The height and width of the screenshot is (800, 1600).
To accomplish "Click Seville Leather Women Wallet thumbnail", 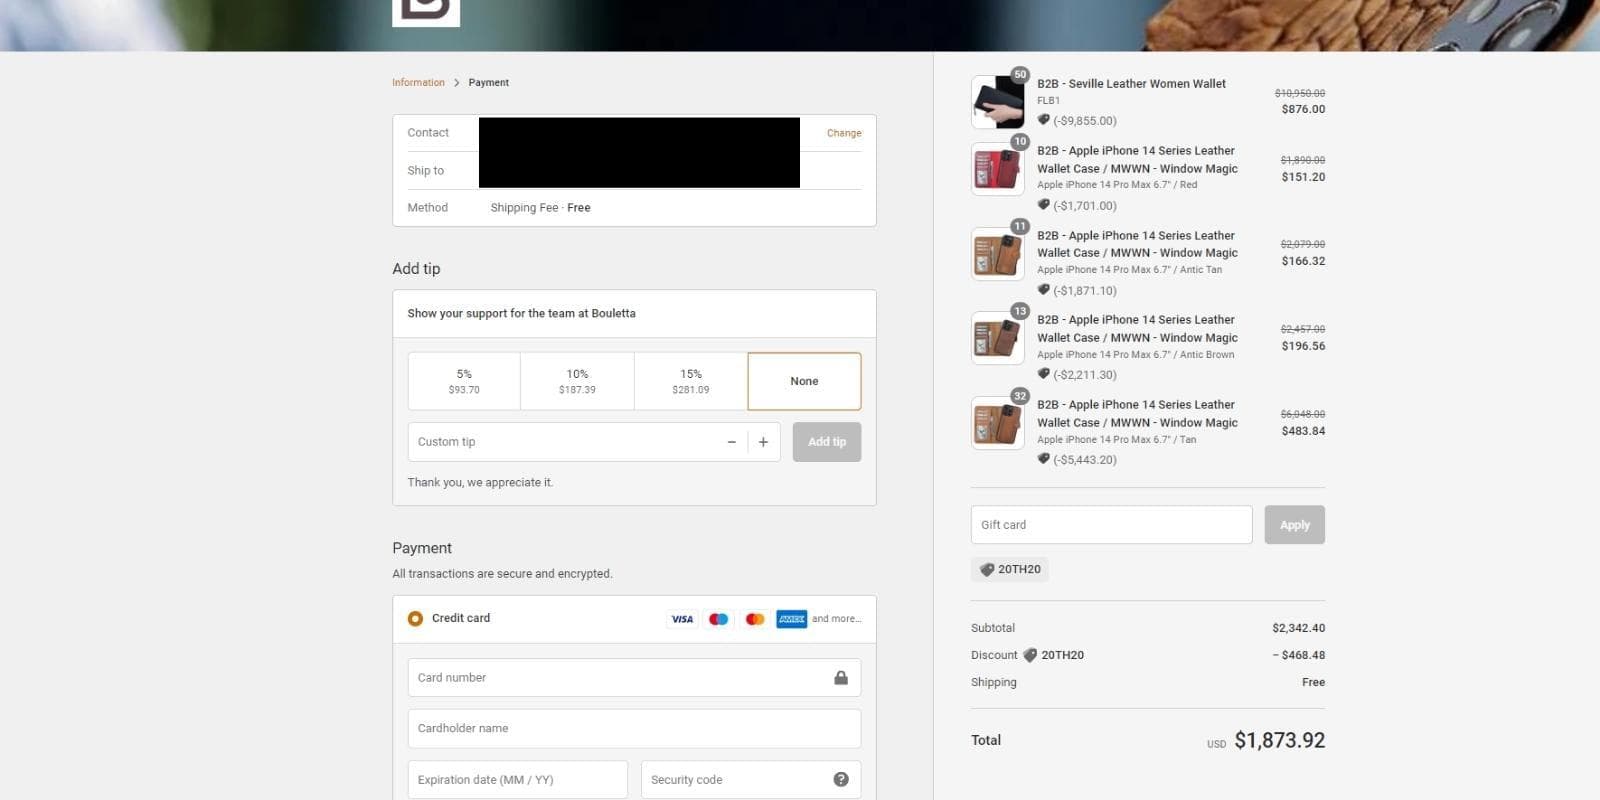I will pyautogui.click(x=998, y=102).
